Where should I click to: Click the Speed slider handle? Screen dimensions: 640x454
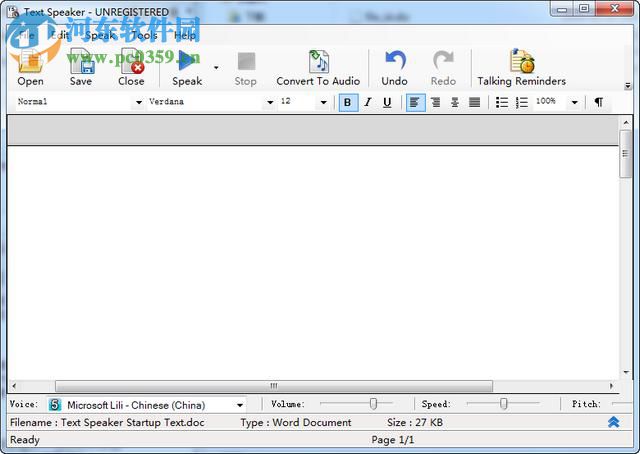(504, 403)
